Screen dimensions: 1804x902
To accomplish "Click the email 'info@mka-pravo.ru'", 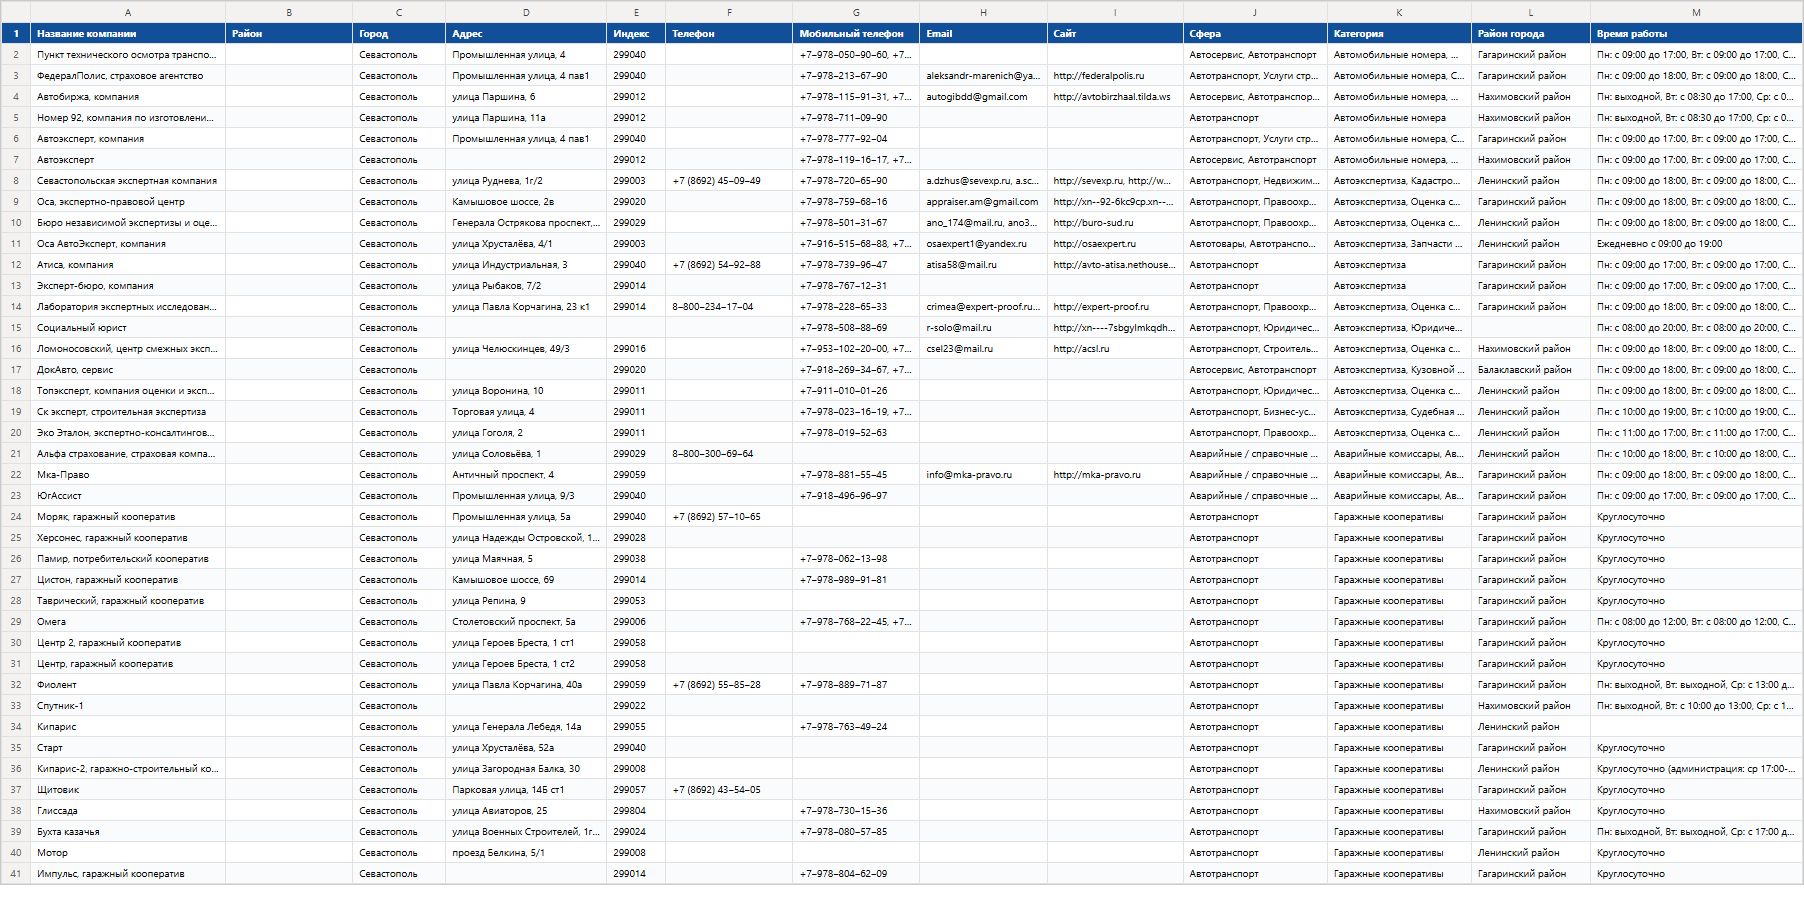I will pos(983,475).
